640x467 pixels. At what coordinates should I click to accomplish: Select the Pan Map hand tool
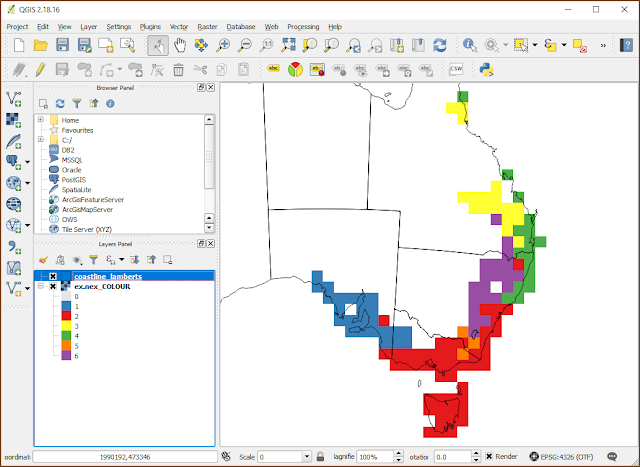coord(180,45)
